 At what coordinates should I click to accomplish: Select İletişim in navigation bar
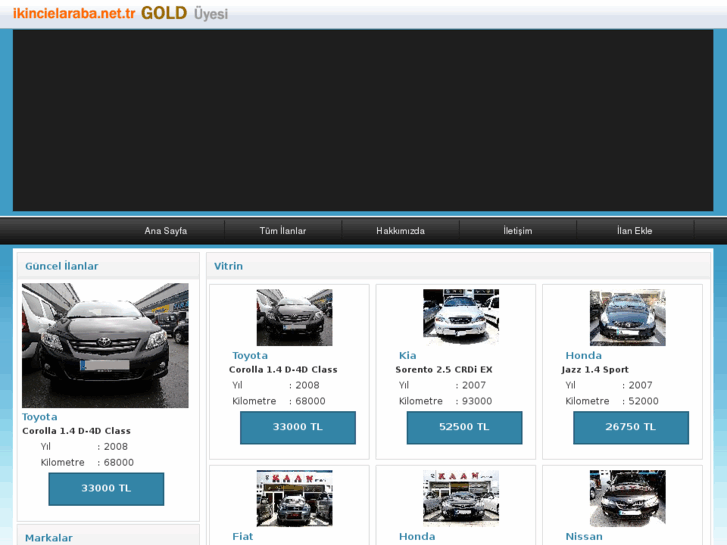click(517, 231)
